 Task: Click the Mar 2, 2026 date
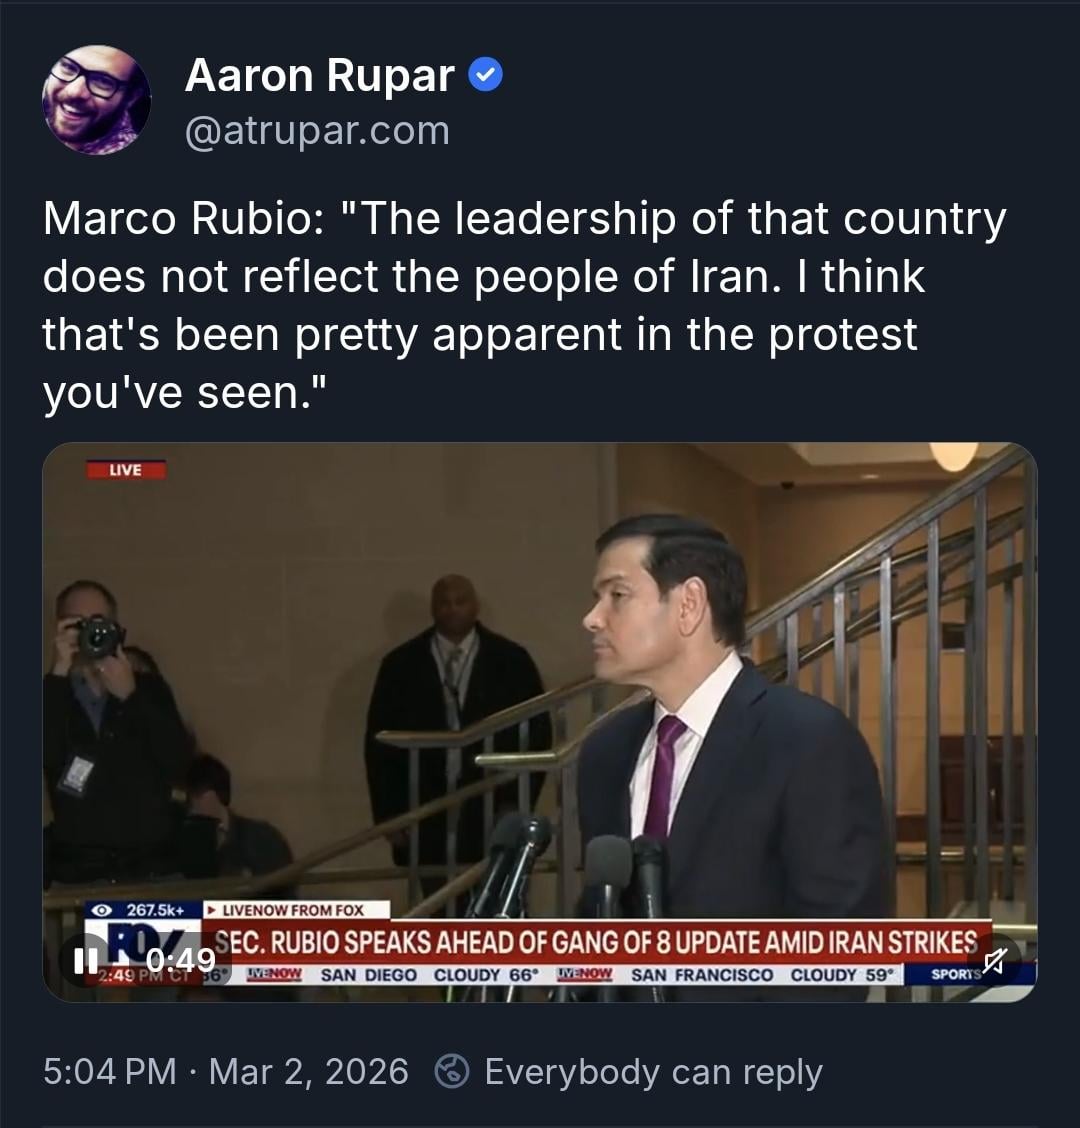tap(309, 1071)
